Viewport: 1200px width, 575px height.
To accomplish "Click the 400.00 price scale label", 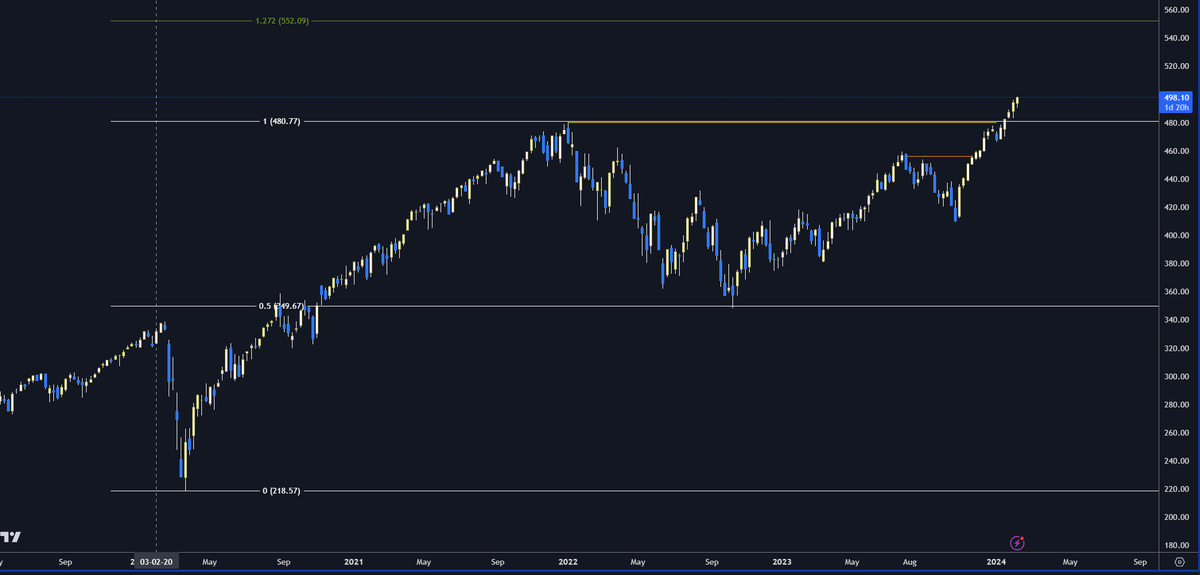I will coord(1175,235).
